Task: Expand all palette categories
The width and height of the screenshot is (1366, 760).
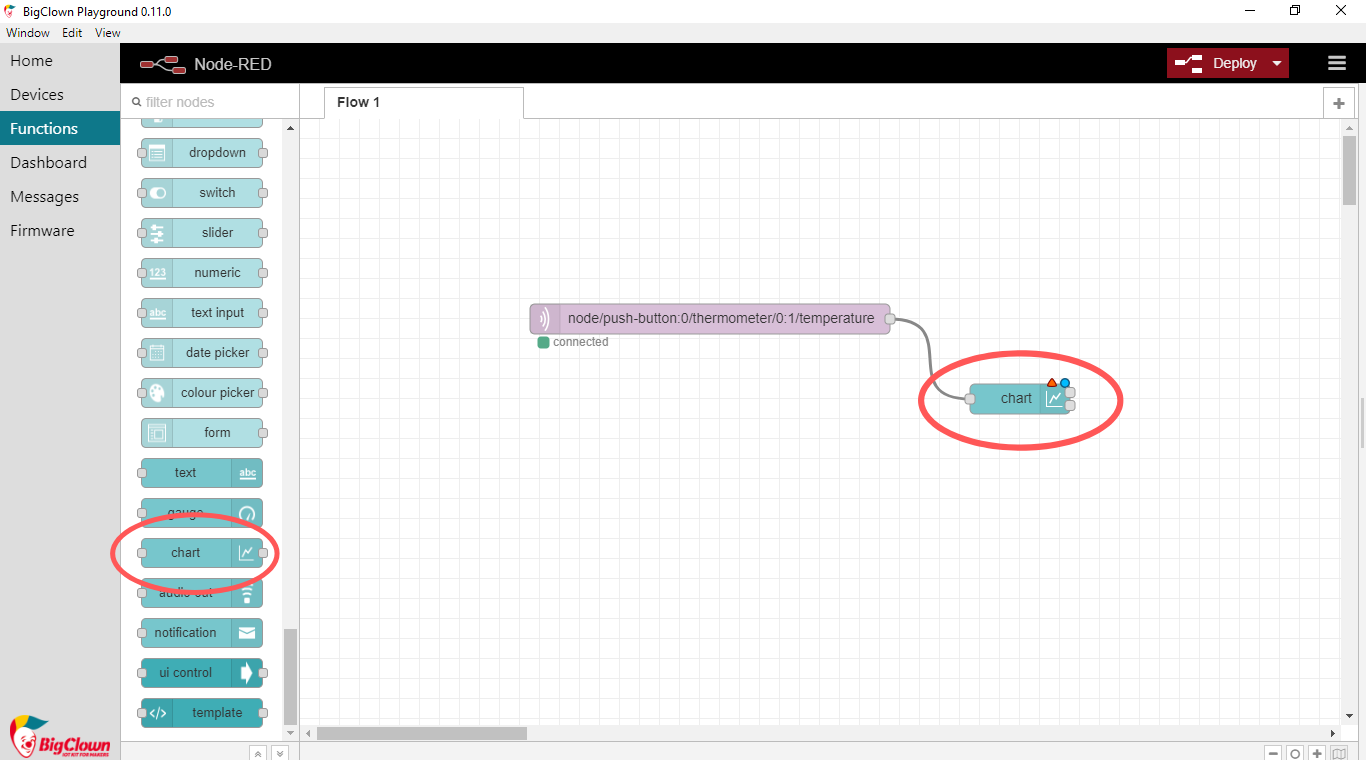Action: 279,753
